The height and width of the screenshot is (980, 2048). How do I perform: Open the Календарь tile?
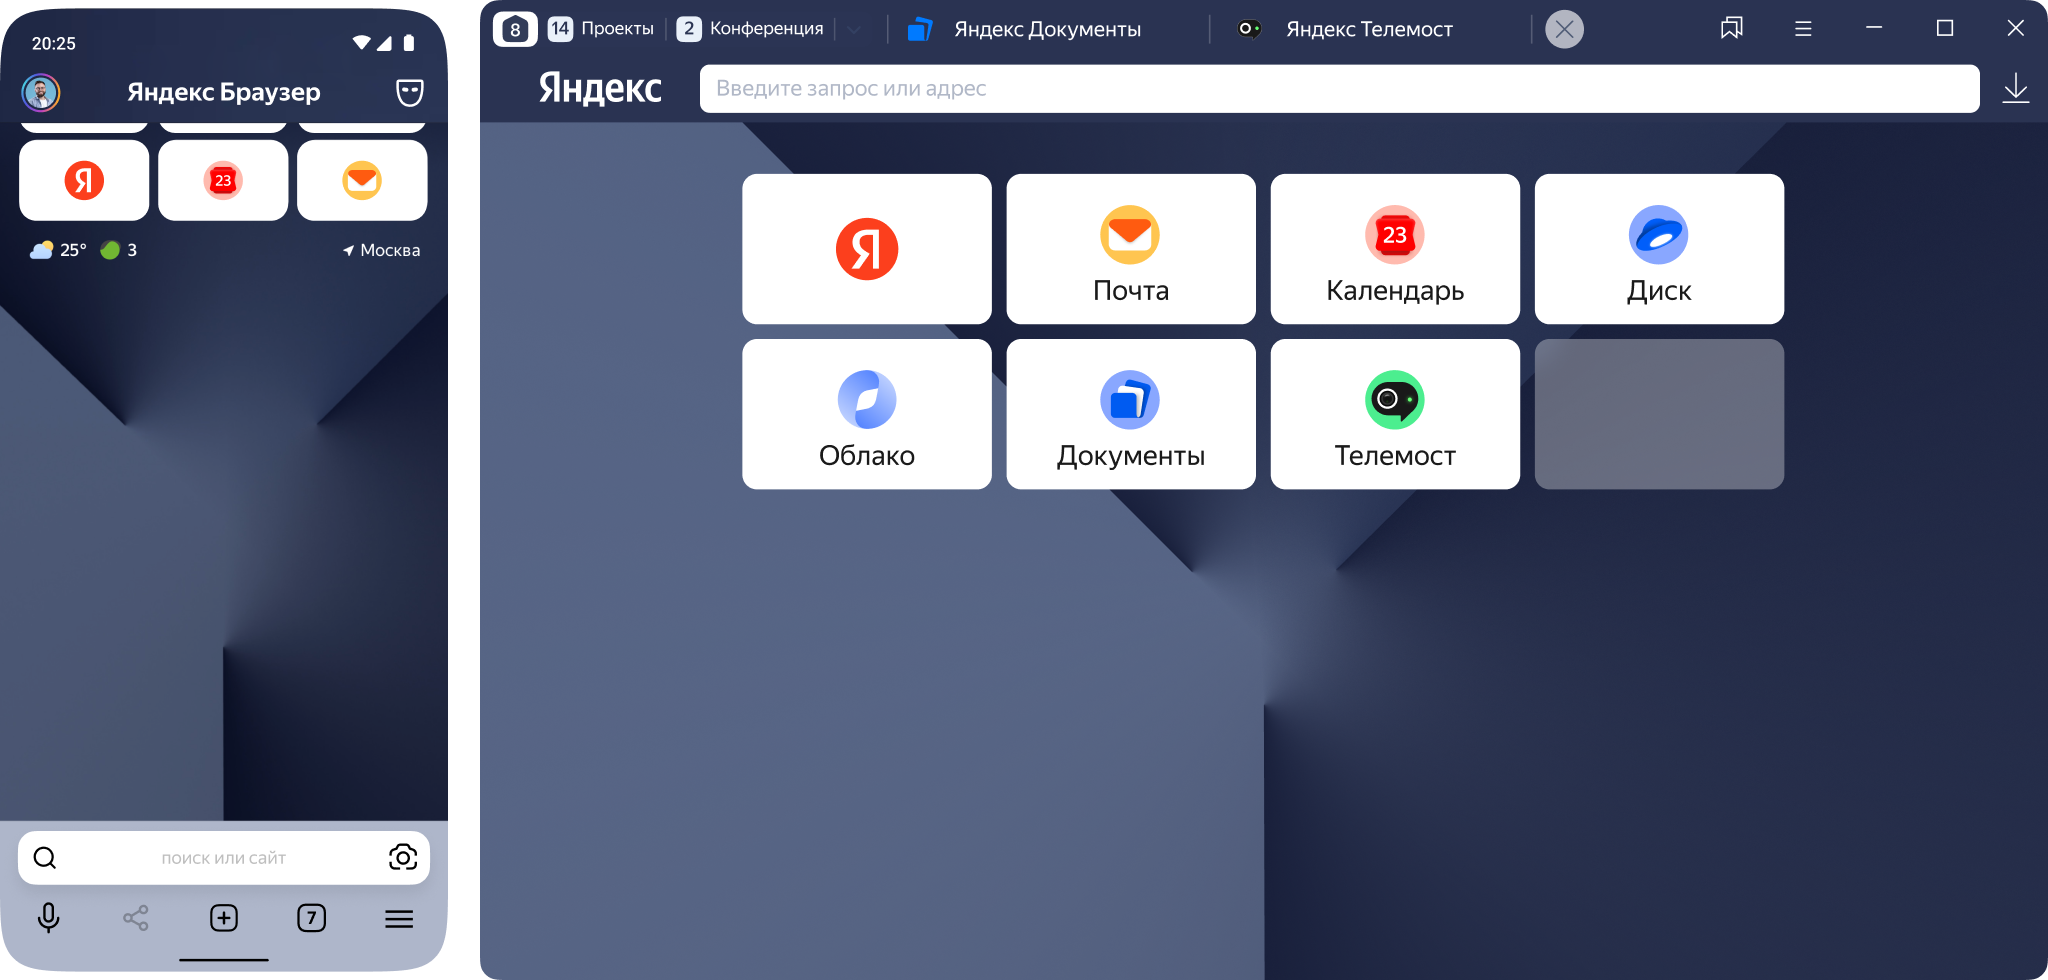pyautogui.click(x=1394, y=248)
